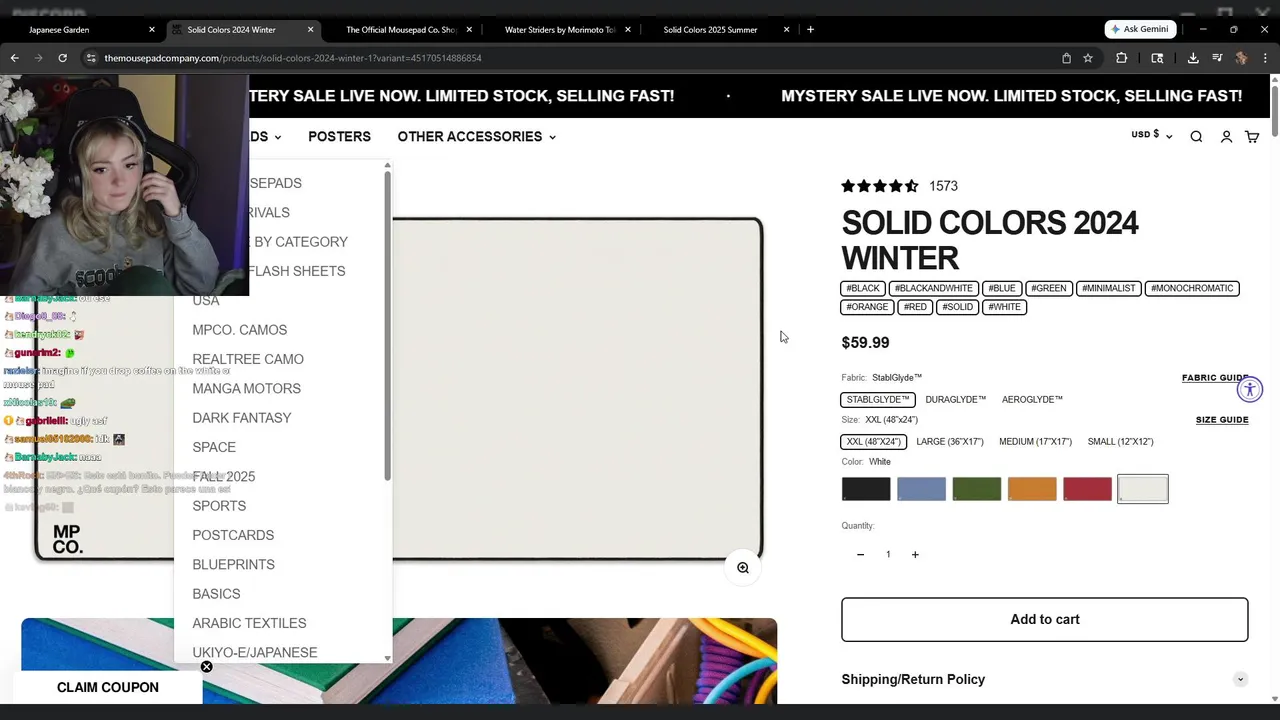Image resolution: width=1280 pixels, height=720 pixels.
Task: Expand the USD currency selector
Action: coord(1151,135)
